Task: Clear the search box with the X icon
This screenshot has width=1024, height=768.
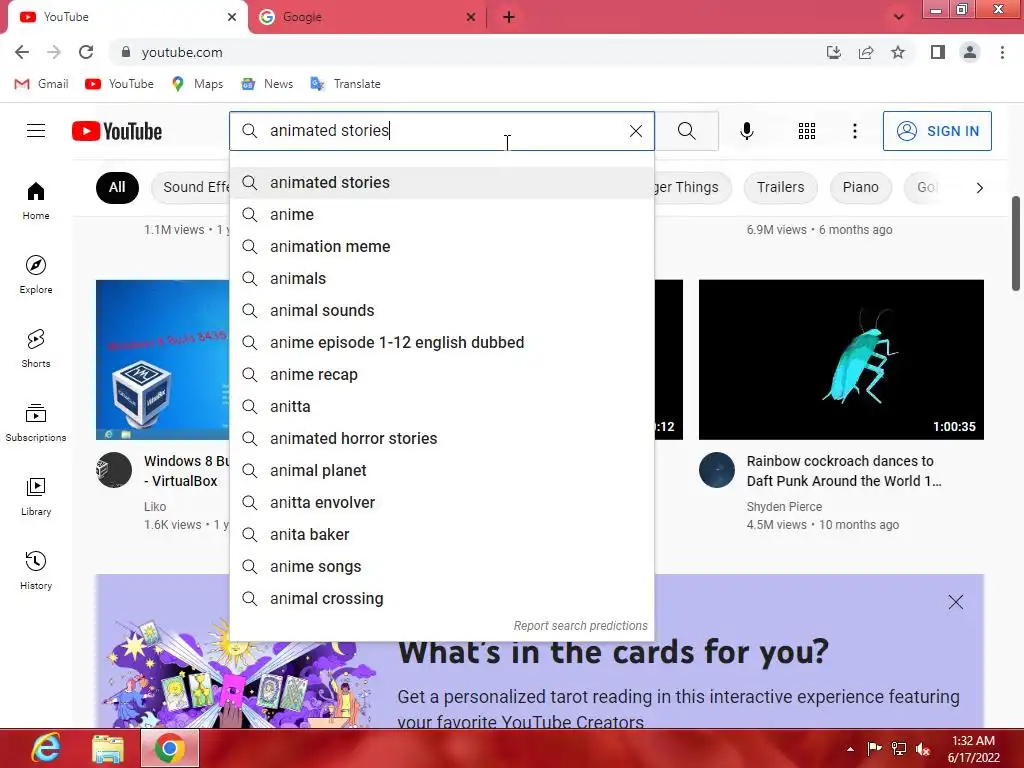Action: coord(635,131)
